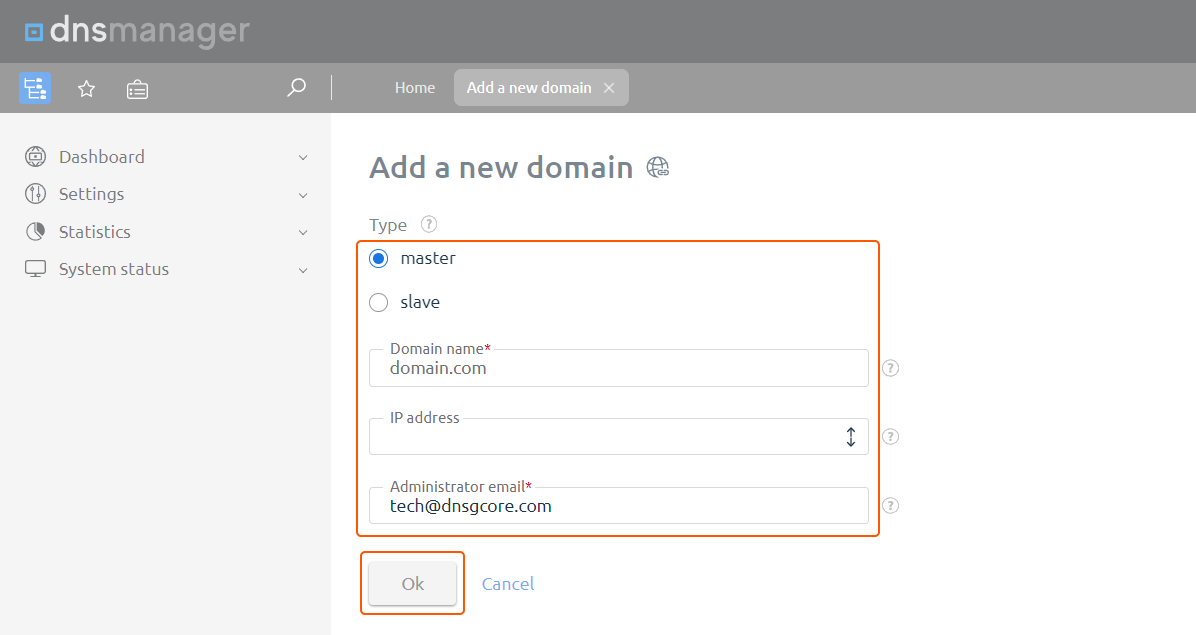Click the globe icon next to page title
The width and height of the screenshot is (1196, 635).
pos(658,168)
